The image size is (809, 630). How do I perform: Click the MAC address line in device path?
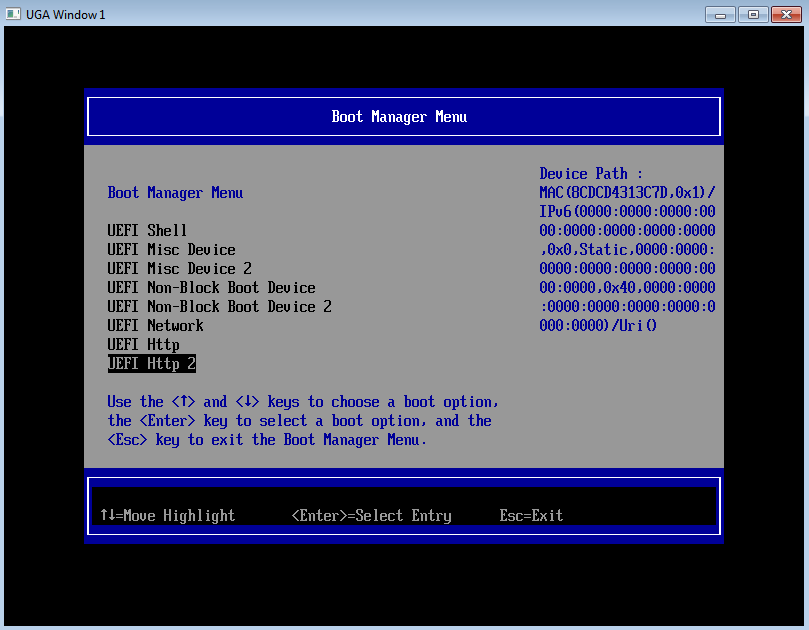click(x=627, y=193)
